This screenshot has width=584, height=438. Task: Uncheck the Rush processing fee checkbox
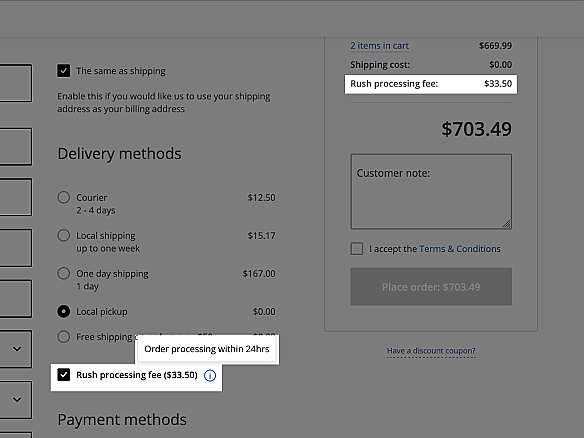click(x=64, y=375)
